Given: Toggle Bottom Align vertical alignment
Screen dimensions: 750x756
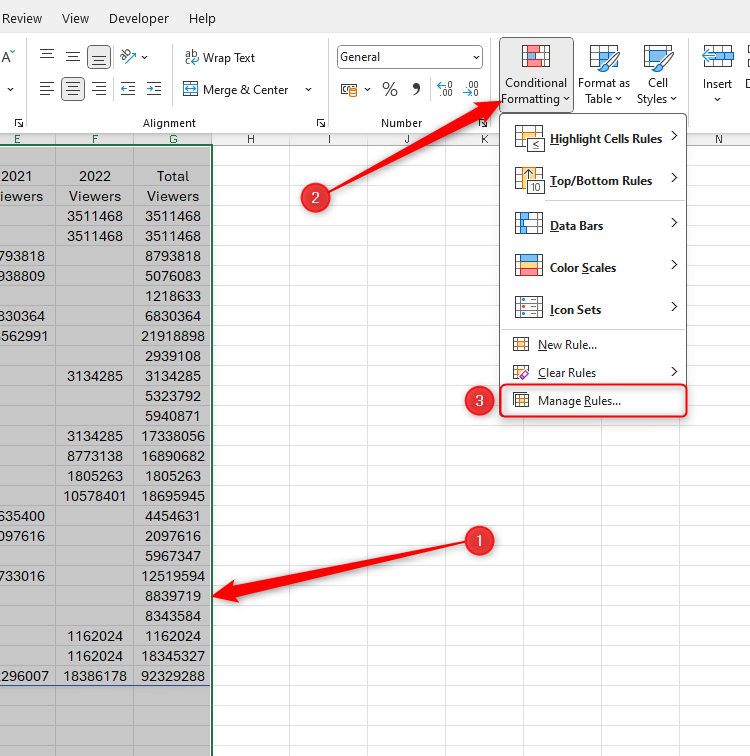Looking at the screenshot, I should click(x=98, y=57).
